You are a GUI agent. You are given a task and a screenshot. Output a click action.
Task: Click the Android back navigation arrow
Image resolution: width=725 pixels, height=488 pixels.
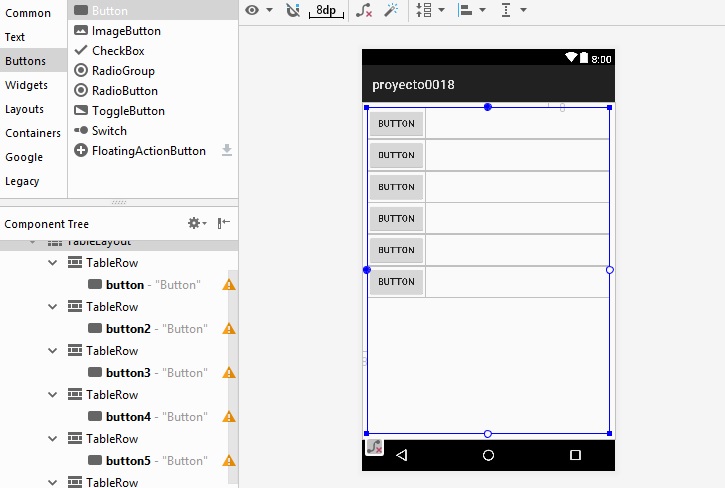pyautogui.click(x=402, y=455)
